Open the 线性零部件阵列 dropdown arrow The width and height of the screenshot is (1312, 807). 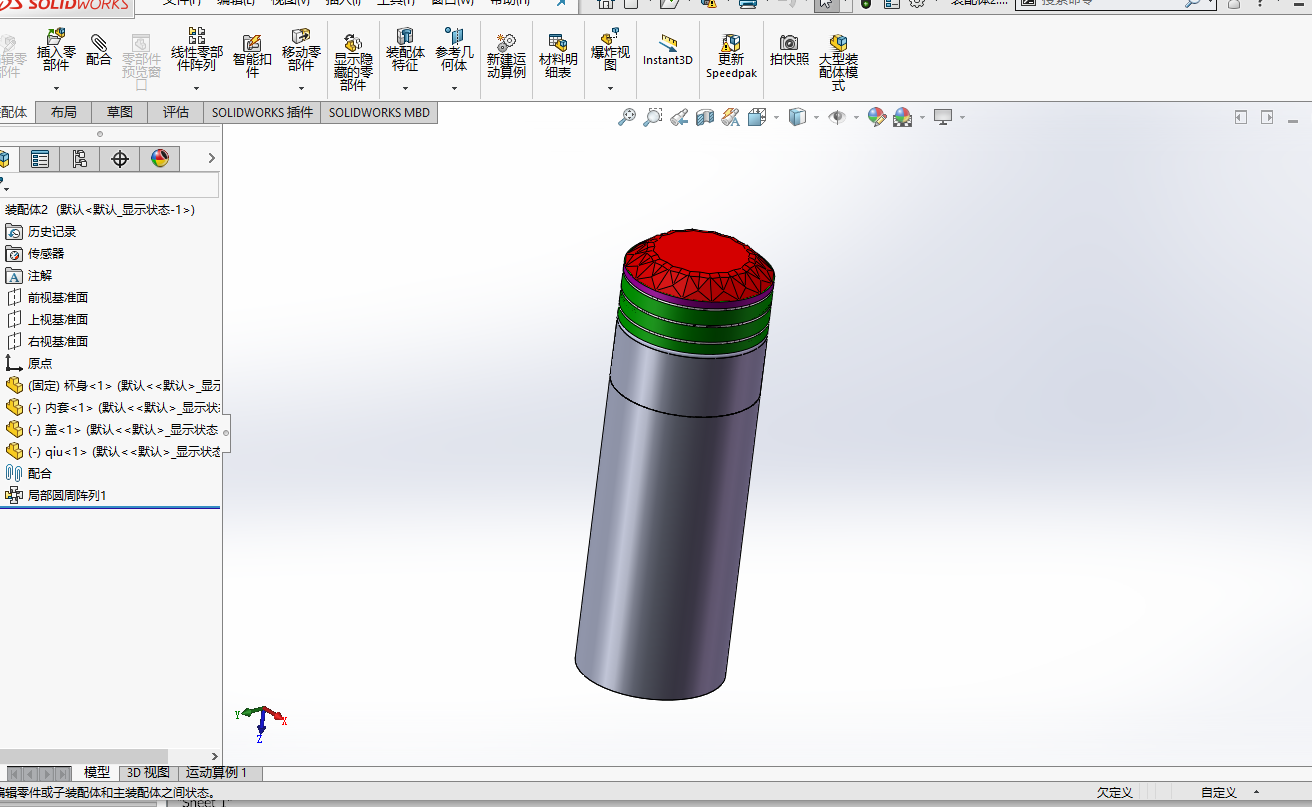coord(197,88)
